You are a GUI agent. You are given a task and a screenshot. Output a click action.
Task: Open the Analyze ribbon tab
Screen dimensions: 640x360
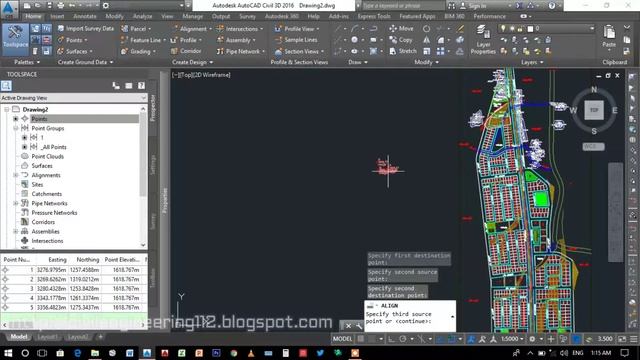(x=142, y=16)
